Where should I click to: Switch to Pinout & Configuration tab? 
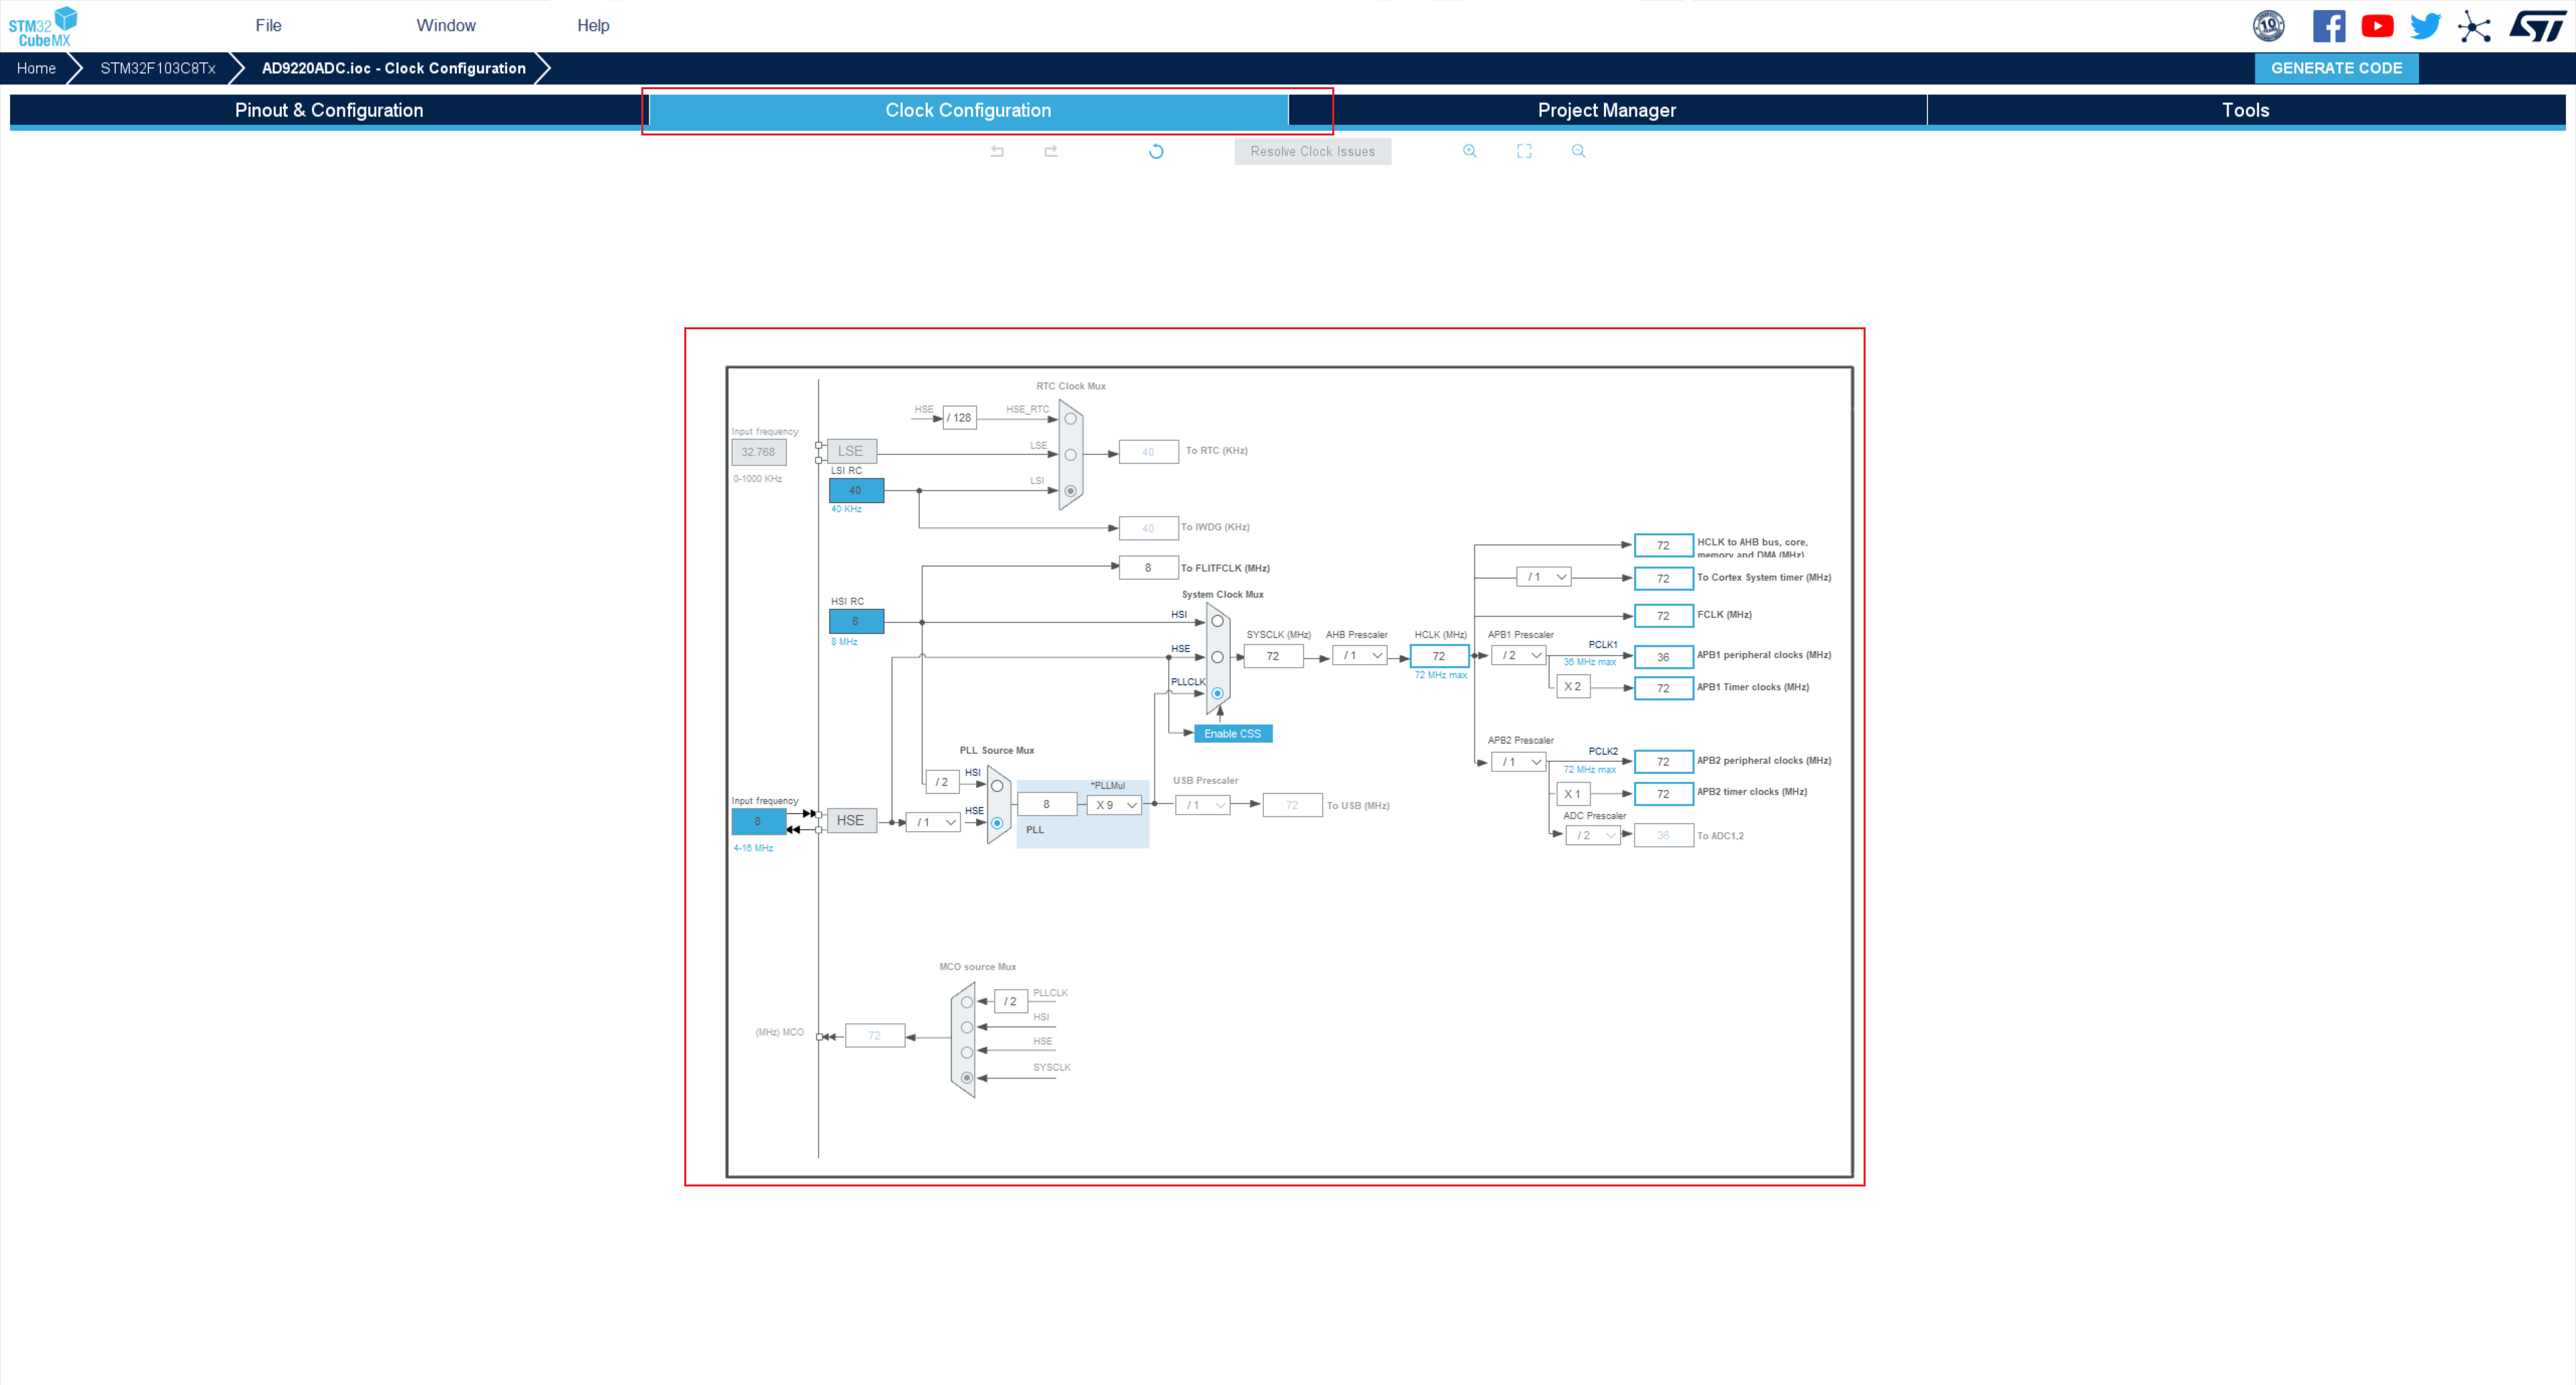[327, 109]
